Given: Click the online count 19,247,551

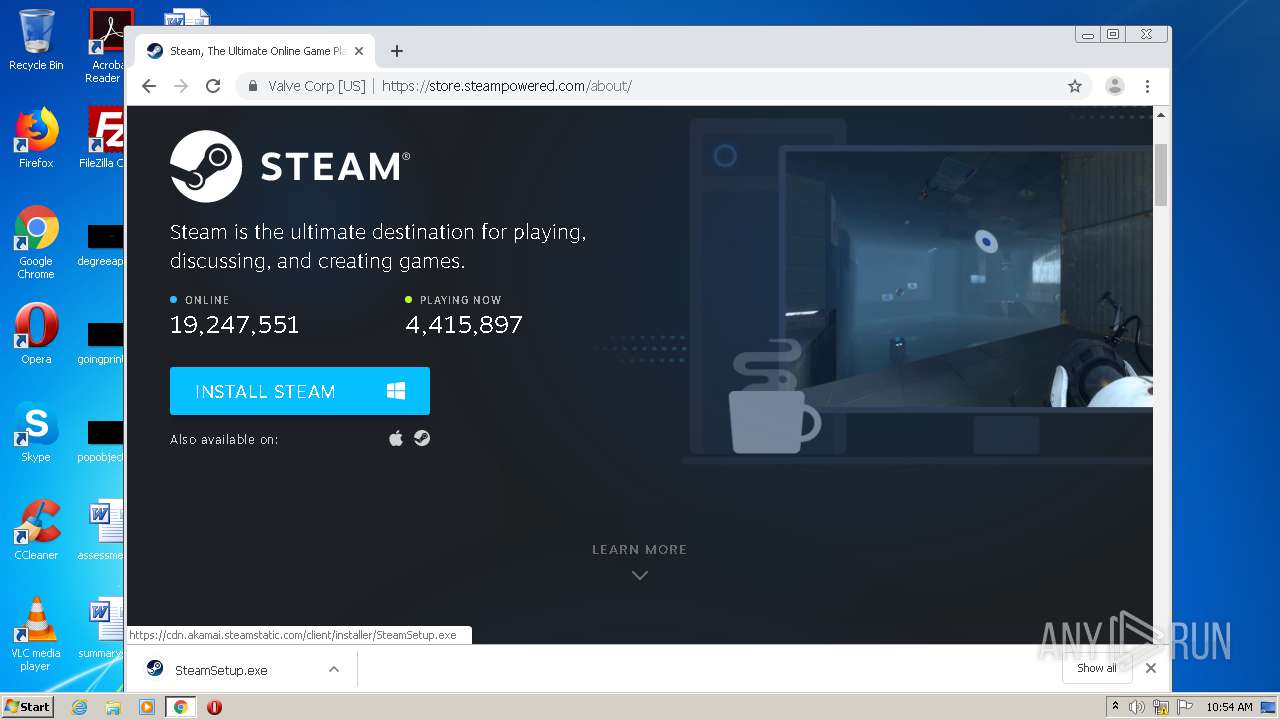Looking at the screenshot, I should tap(235, 325).
